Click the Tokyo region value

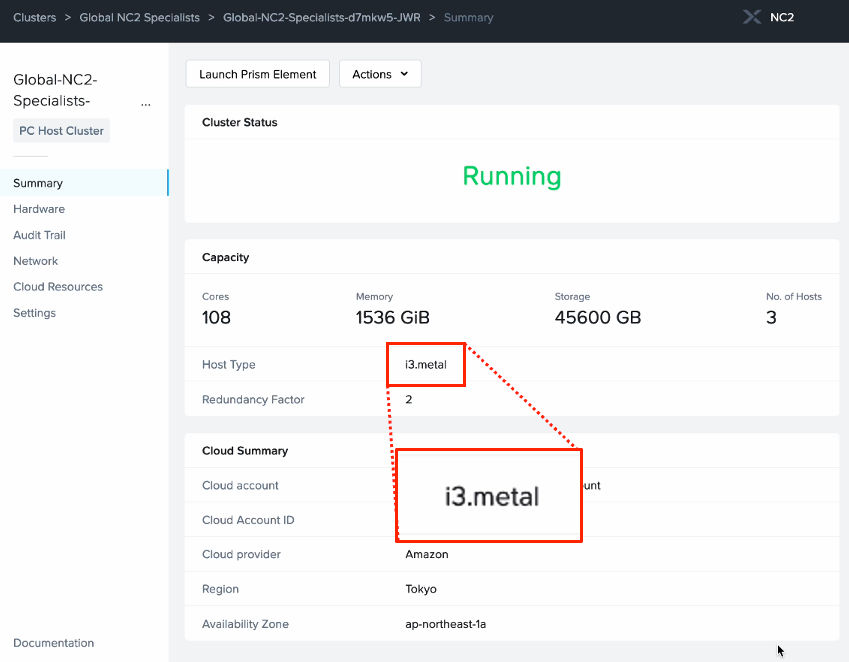coord(421,589)
